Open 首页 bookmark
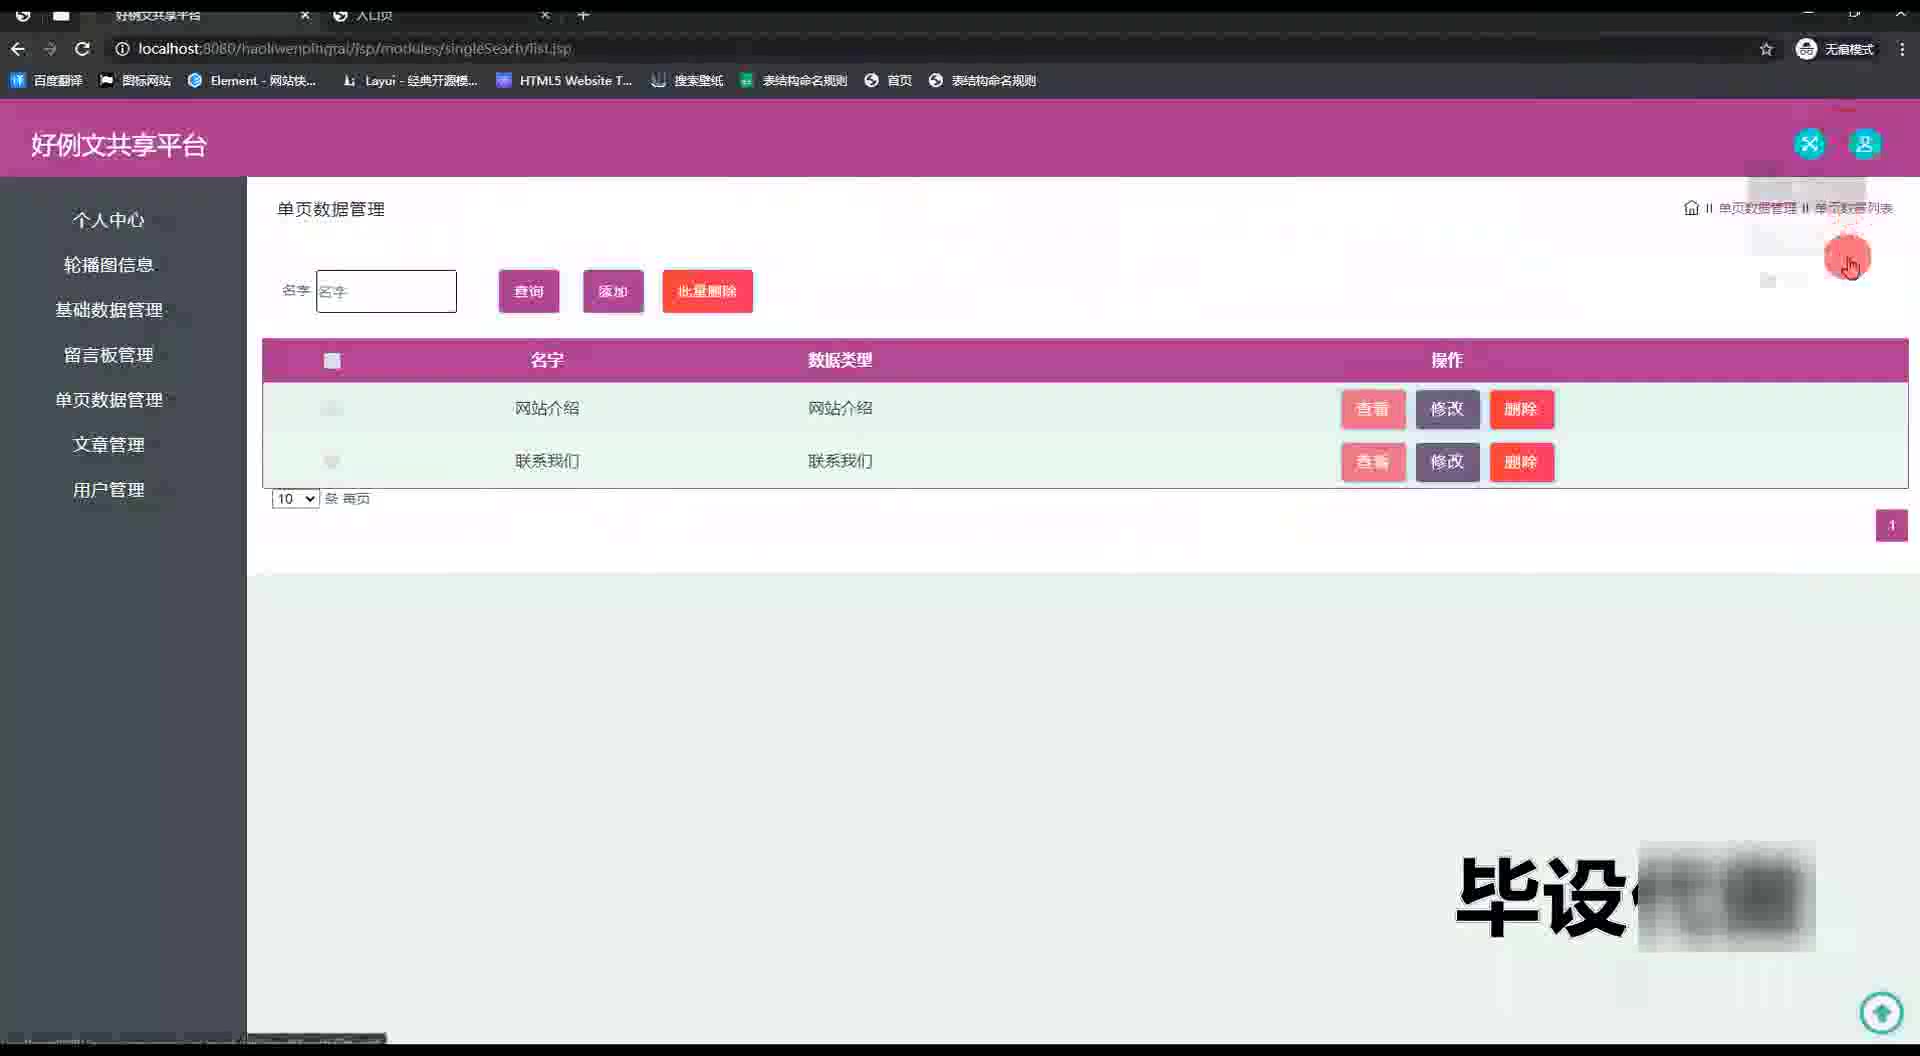Viewport: 1920px width, 1056px height. (888, 80)
